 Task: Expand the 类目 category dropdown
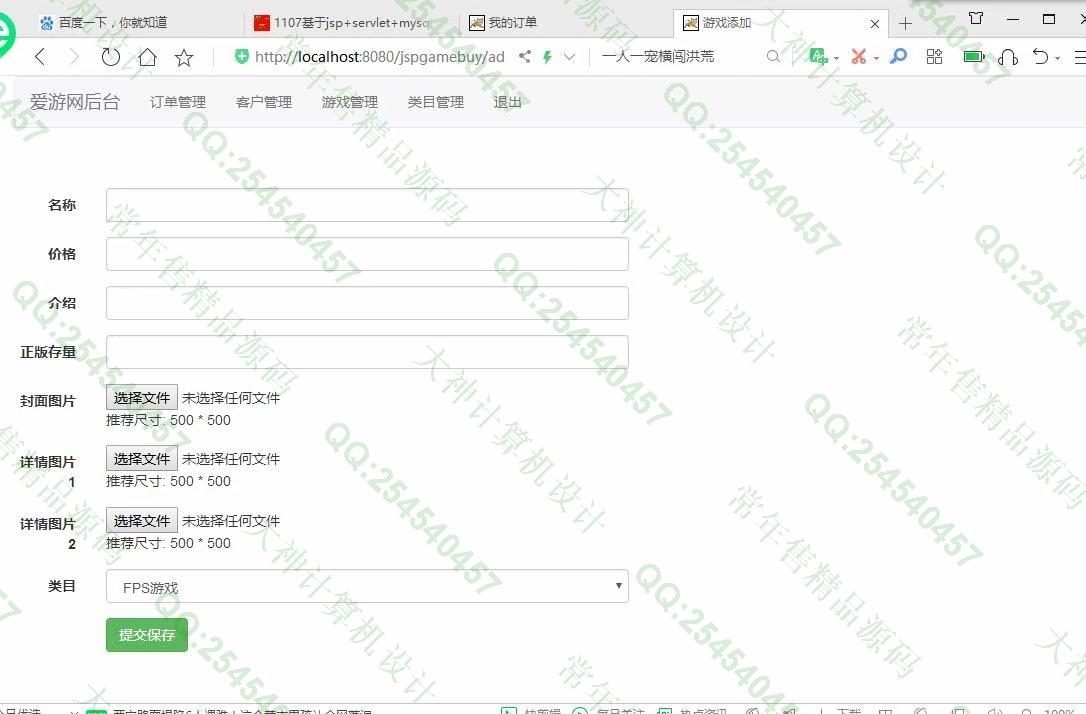367,587
